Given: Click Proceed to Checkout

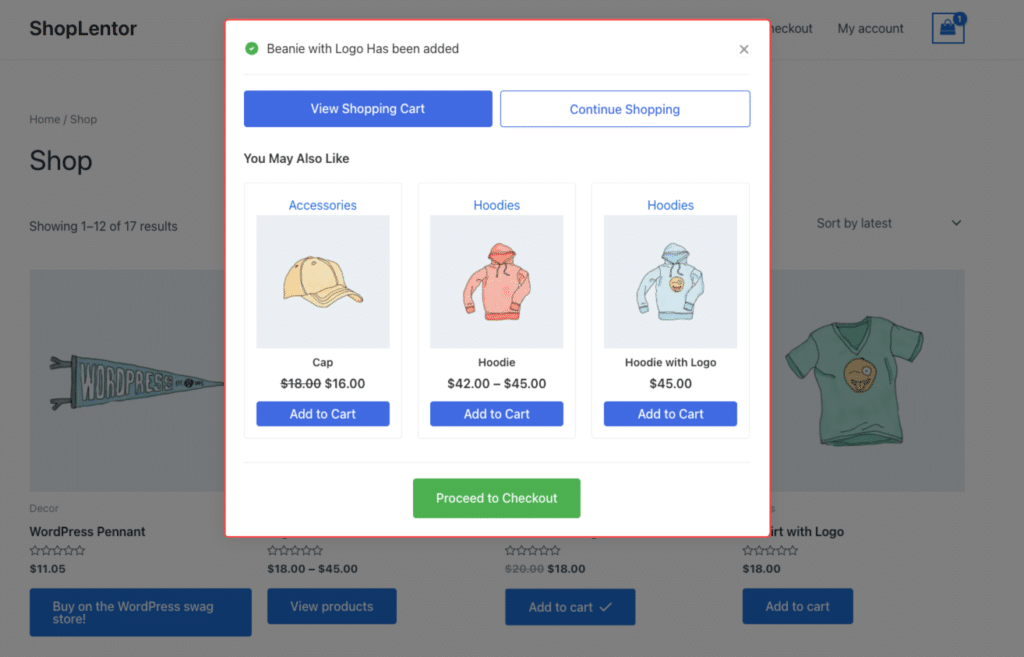Looking at the screenshot, I should pyautogui.click(x=496, y=497).
